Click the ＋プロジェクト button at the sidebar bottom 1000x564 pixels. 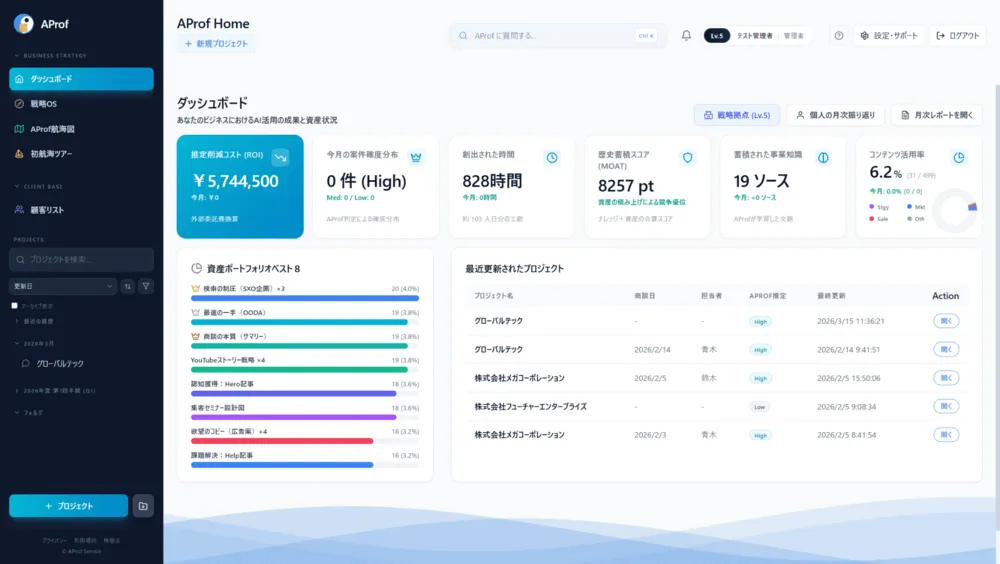68,506
